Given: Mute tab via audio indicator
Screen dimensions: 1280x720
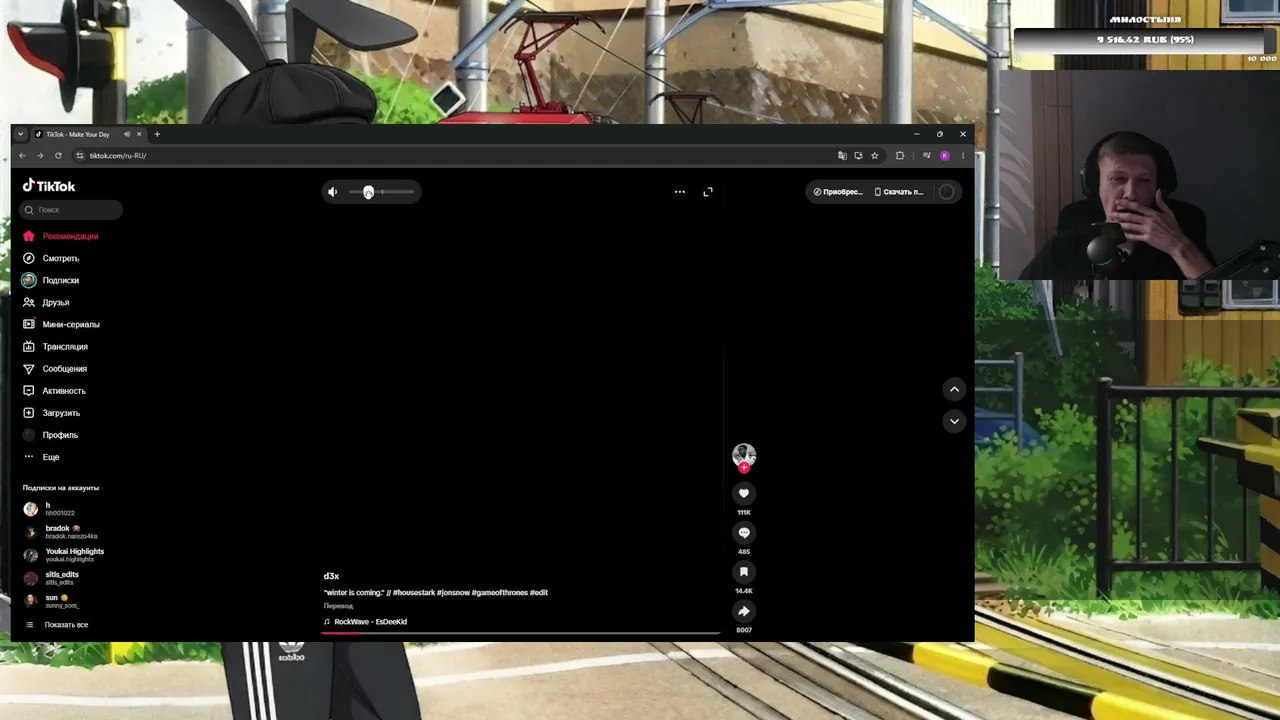Looking at the screenshot, I should 127,134.
